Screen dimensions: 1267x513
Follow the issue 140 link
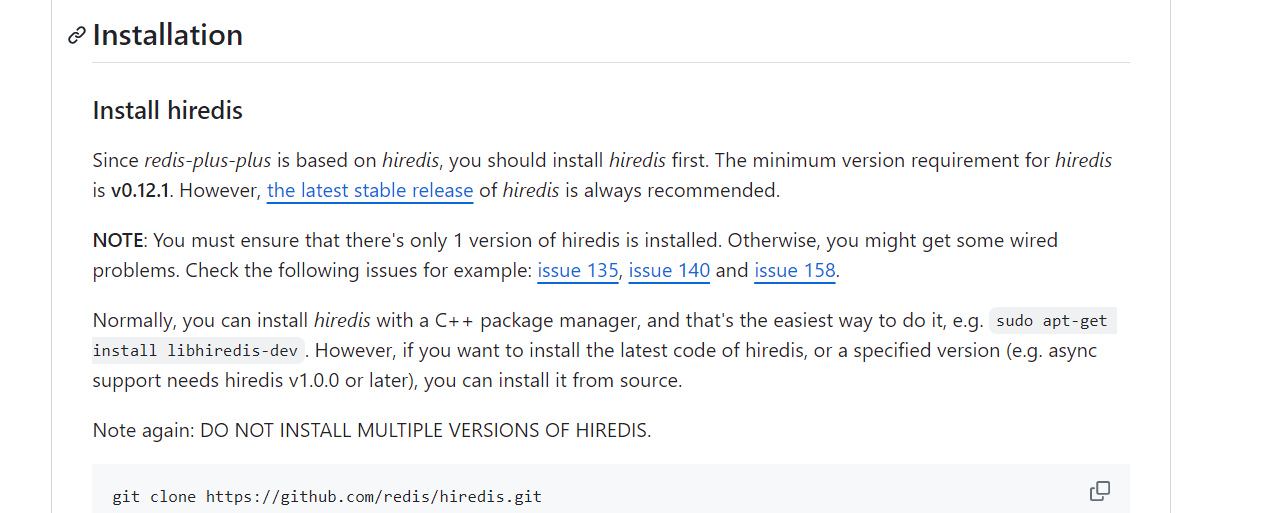click(669, 270)
